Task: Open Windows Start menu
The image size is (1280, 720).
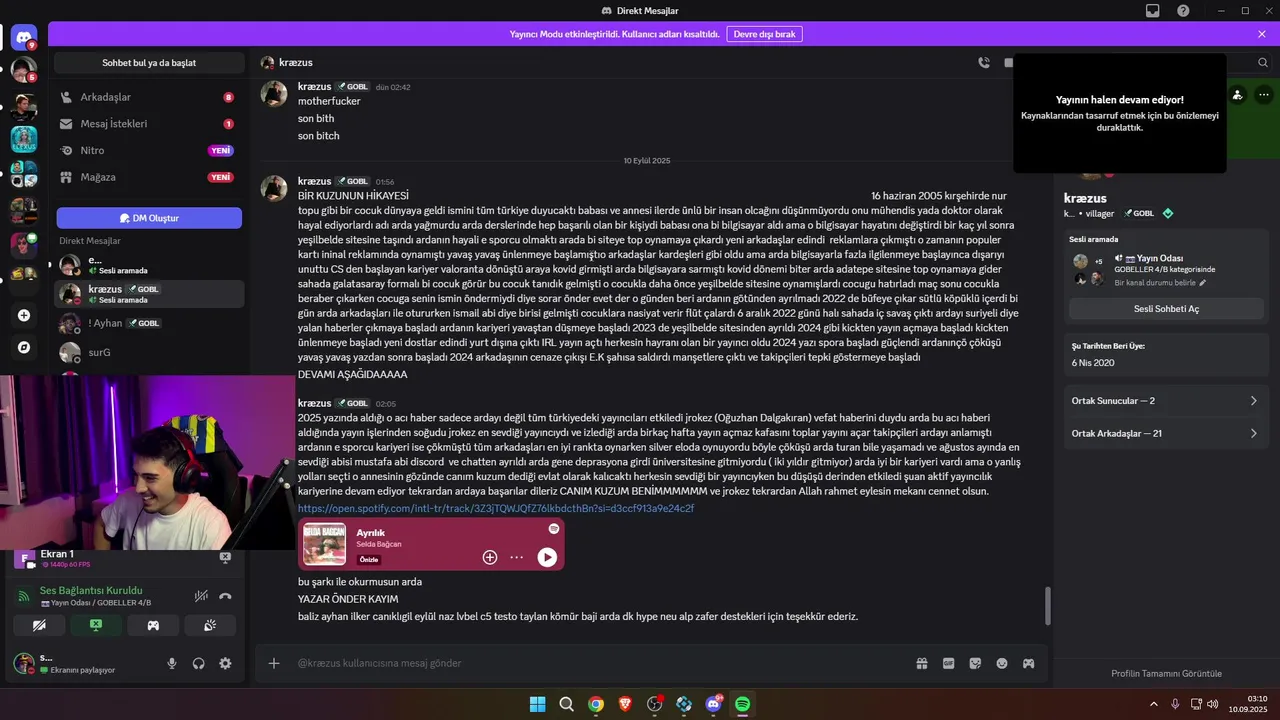Action: [537, 704]
